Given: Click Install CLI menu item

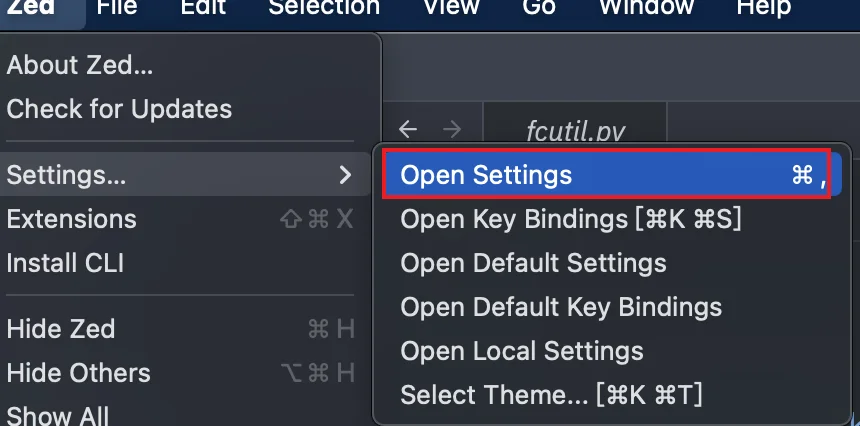Looking at the screenshot, I should [65, 264].
